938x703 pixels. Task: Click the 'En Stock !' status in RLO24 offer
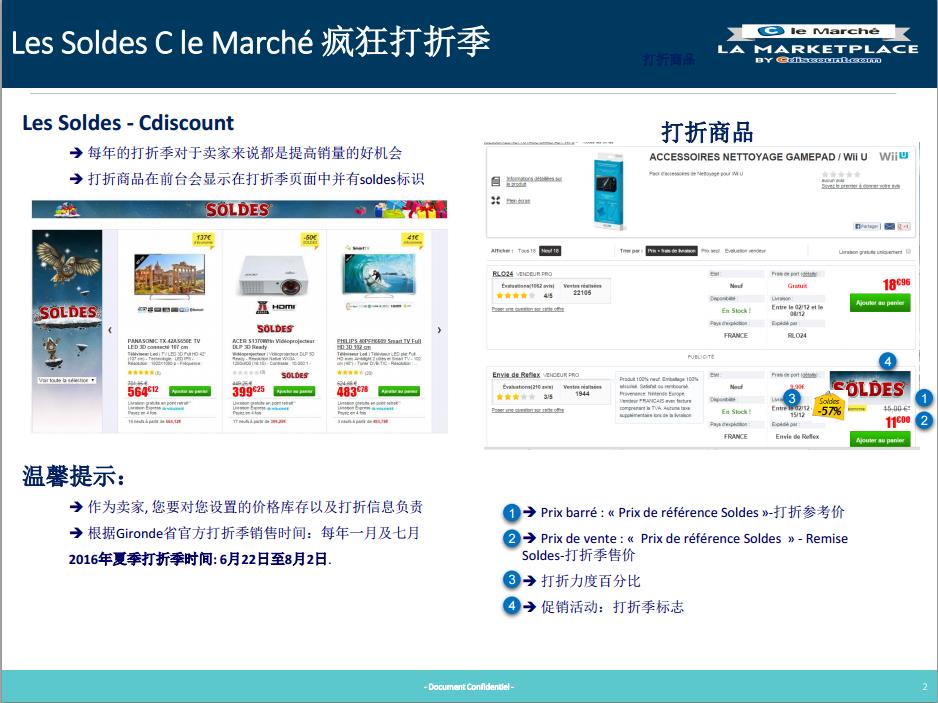pyautogui.click(x=736, y=311)
